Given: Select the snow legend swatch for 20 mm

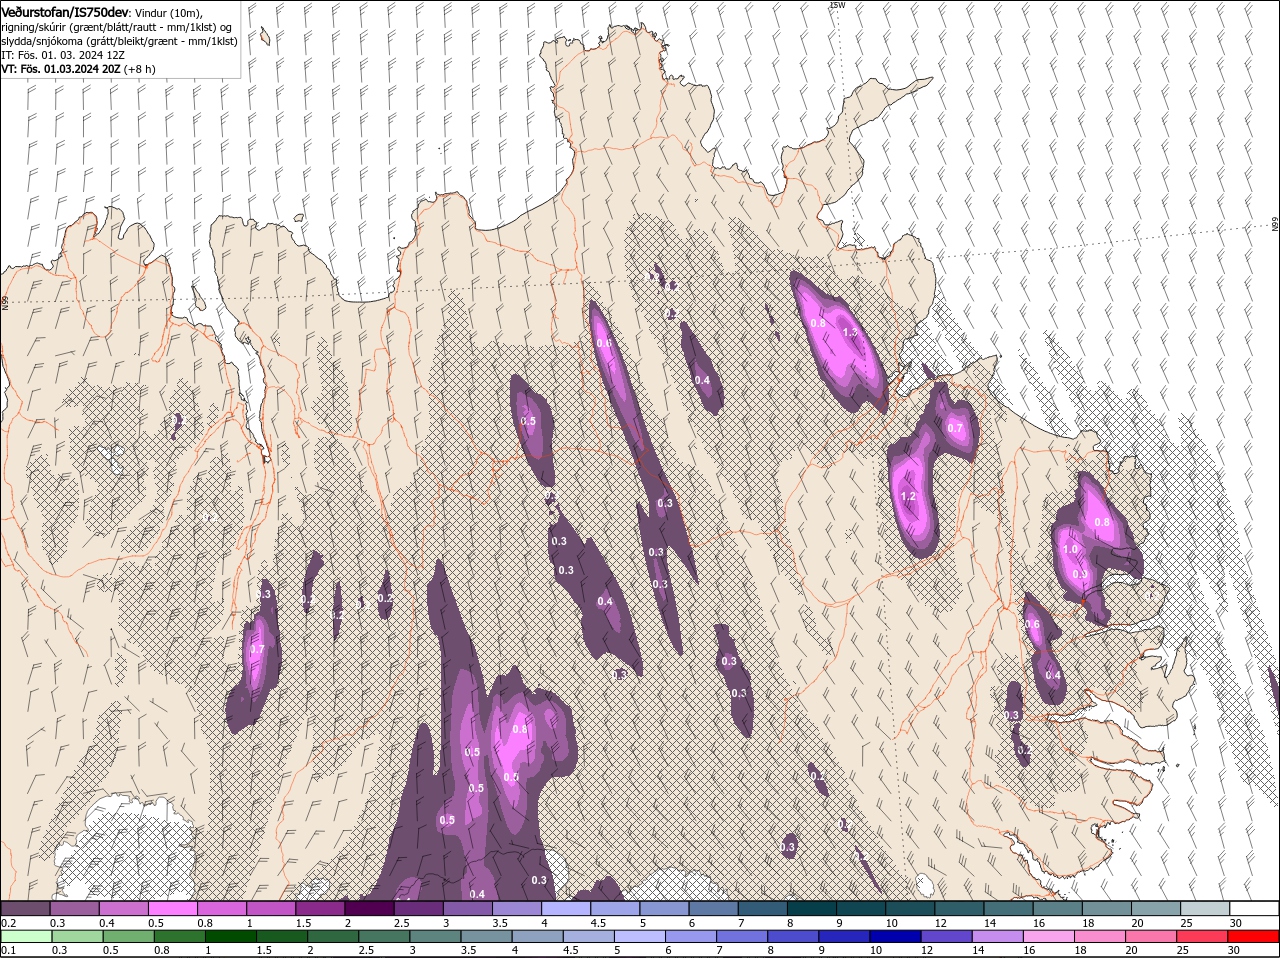Looking at the screenshot, I should (1156, 908).
